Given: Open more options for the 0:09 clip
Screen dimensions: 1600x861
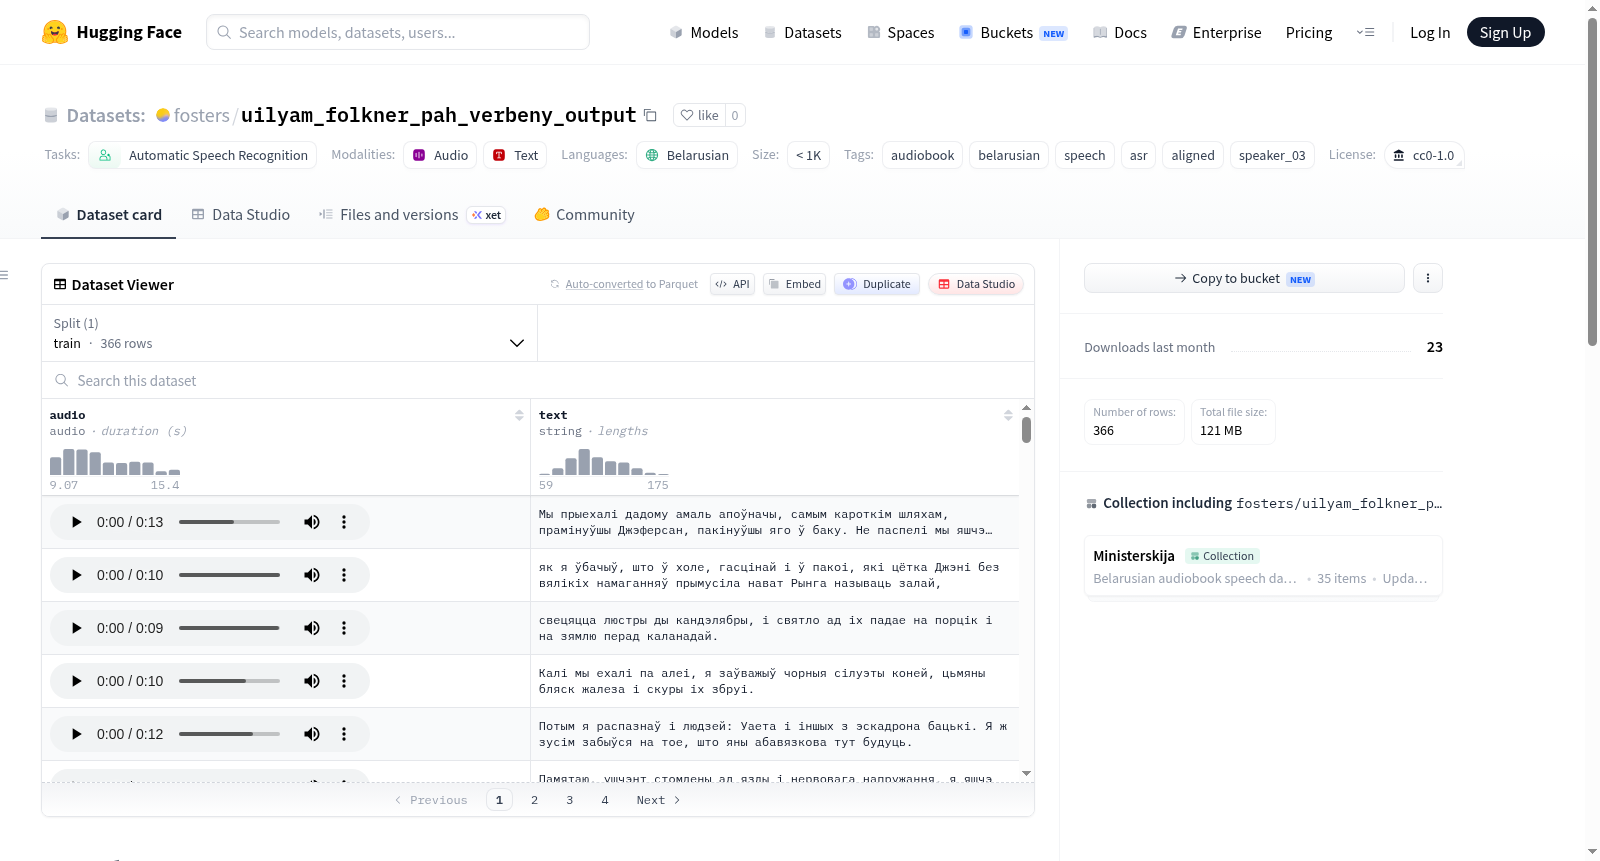Looking at the screenshot, I should 344,628.
